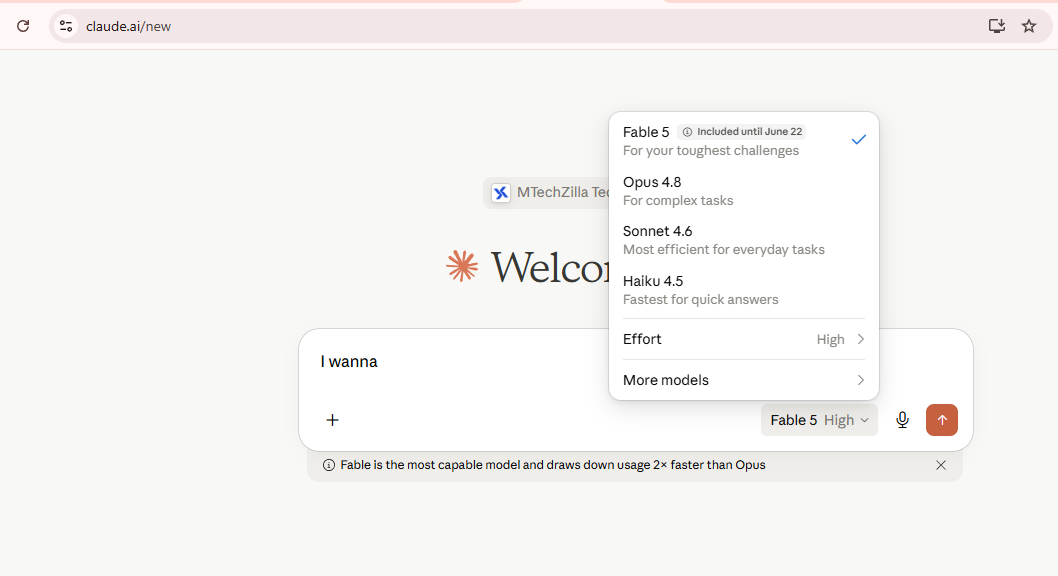Click the claude.ai/new address bar URL
Screen dimensions: 1058x576
[x=128, y=26]
